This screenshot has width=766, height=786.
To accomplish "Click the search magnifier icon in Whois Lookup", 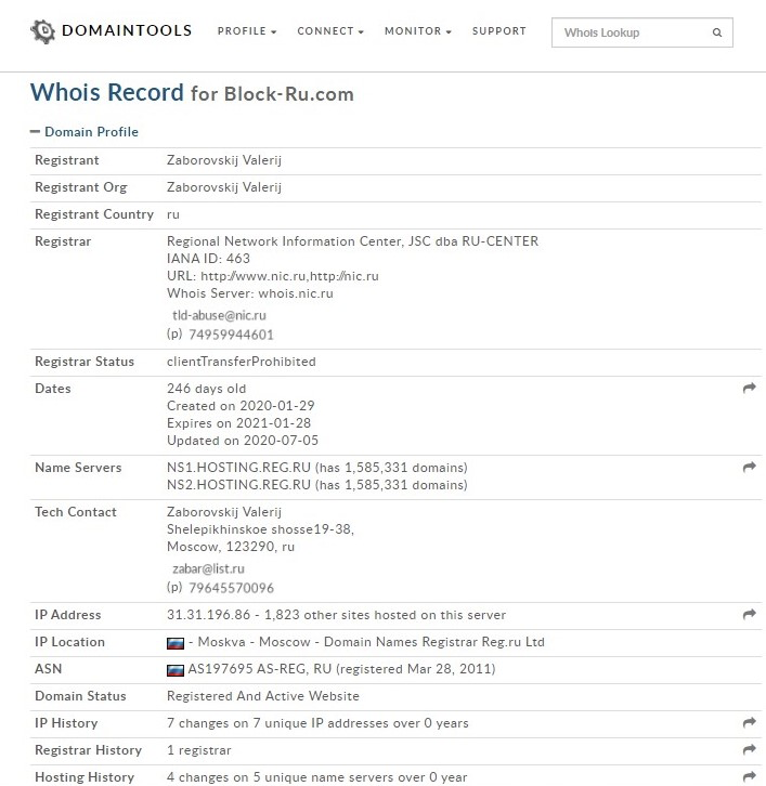I will [x=717, y=33].
